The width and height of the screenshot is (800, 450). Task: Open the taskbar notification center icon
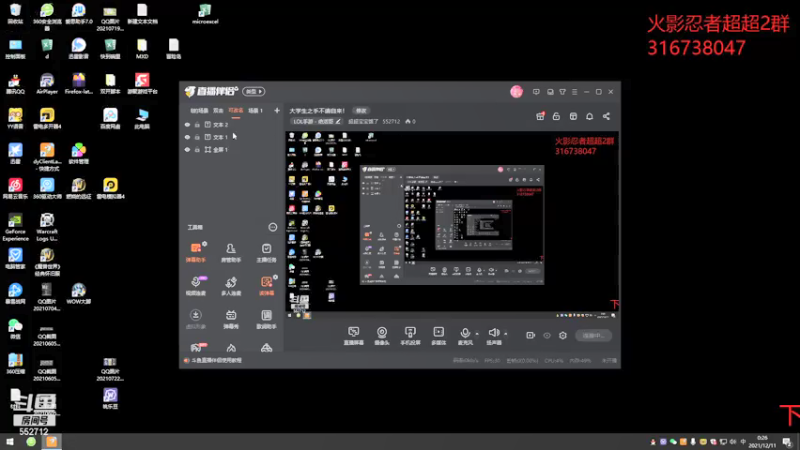[x=787, y=442]
